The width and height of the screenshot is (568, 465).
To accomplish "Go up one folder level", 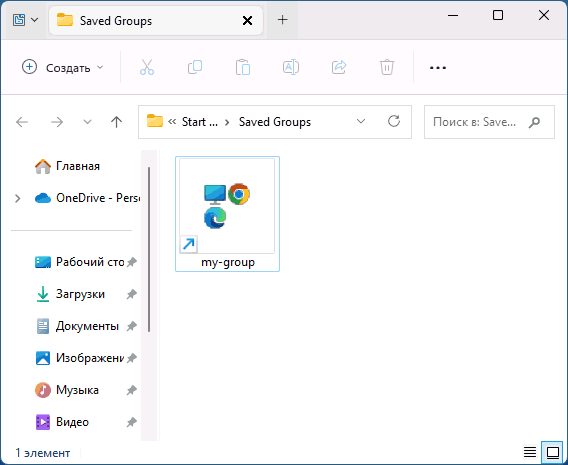I will pyautogui.click(x=116, y=122).
